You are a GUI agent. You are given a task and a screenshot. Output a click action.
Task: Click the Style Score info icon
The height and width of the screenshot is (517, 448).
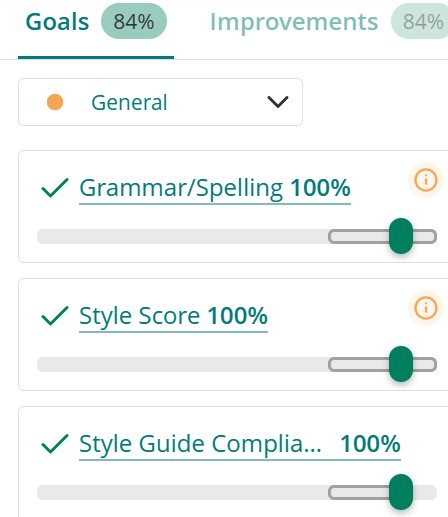pyautogui.click(x=426, y=308)
